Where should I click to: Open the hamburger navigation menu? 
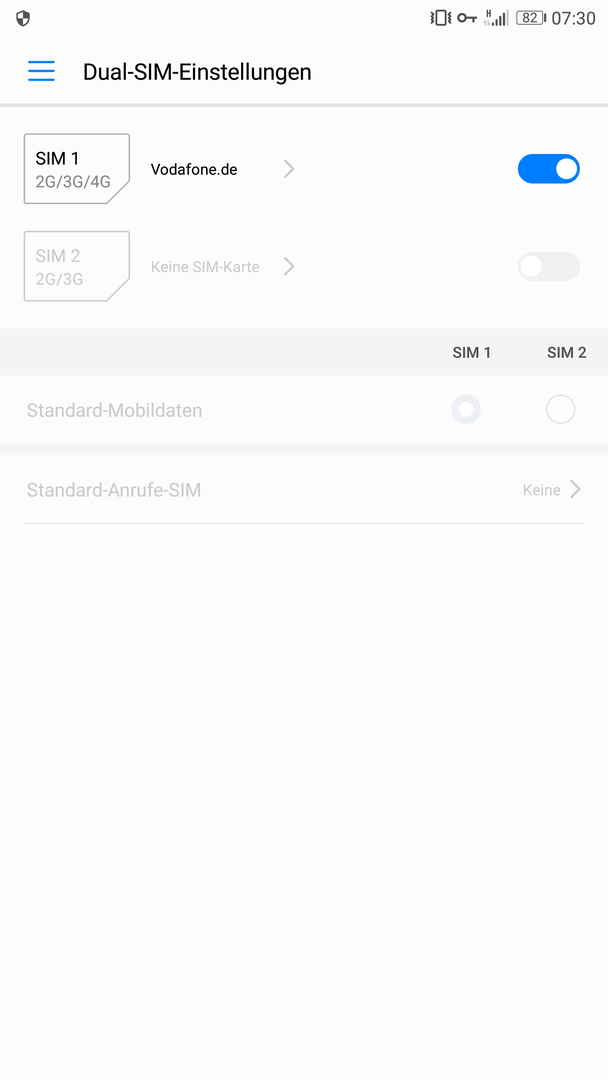coord(41,71)
